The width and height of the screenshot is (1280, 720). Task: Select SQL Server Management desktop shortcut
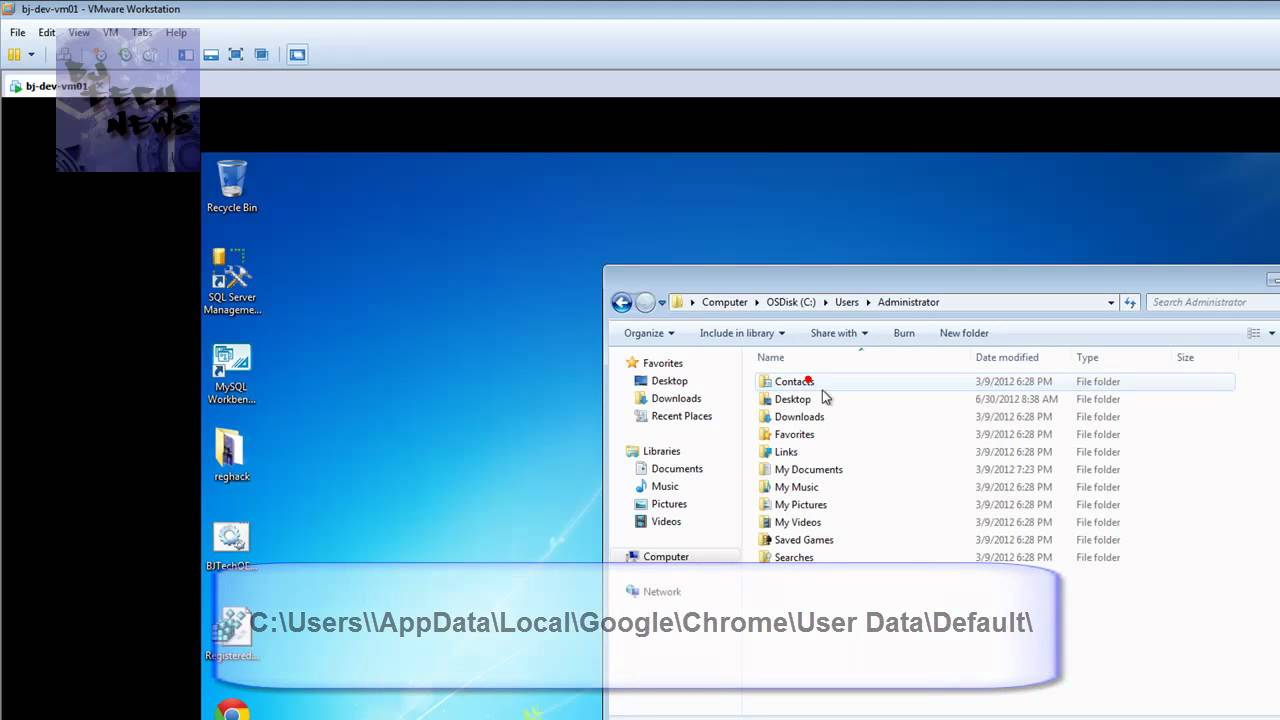(x=232, y=282)
